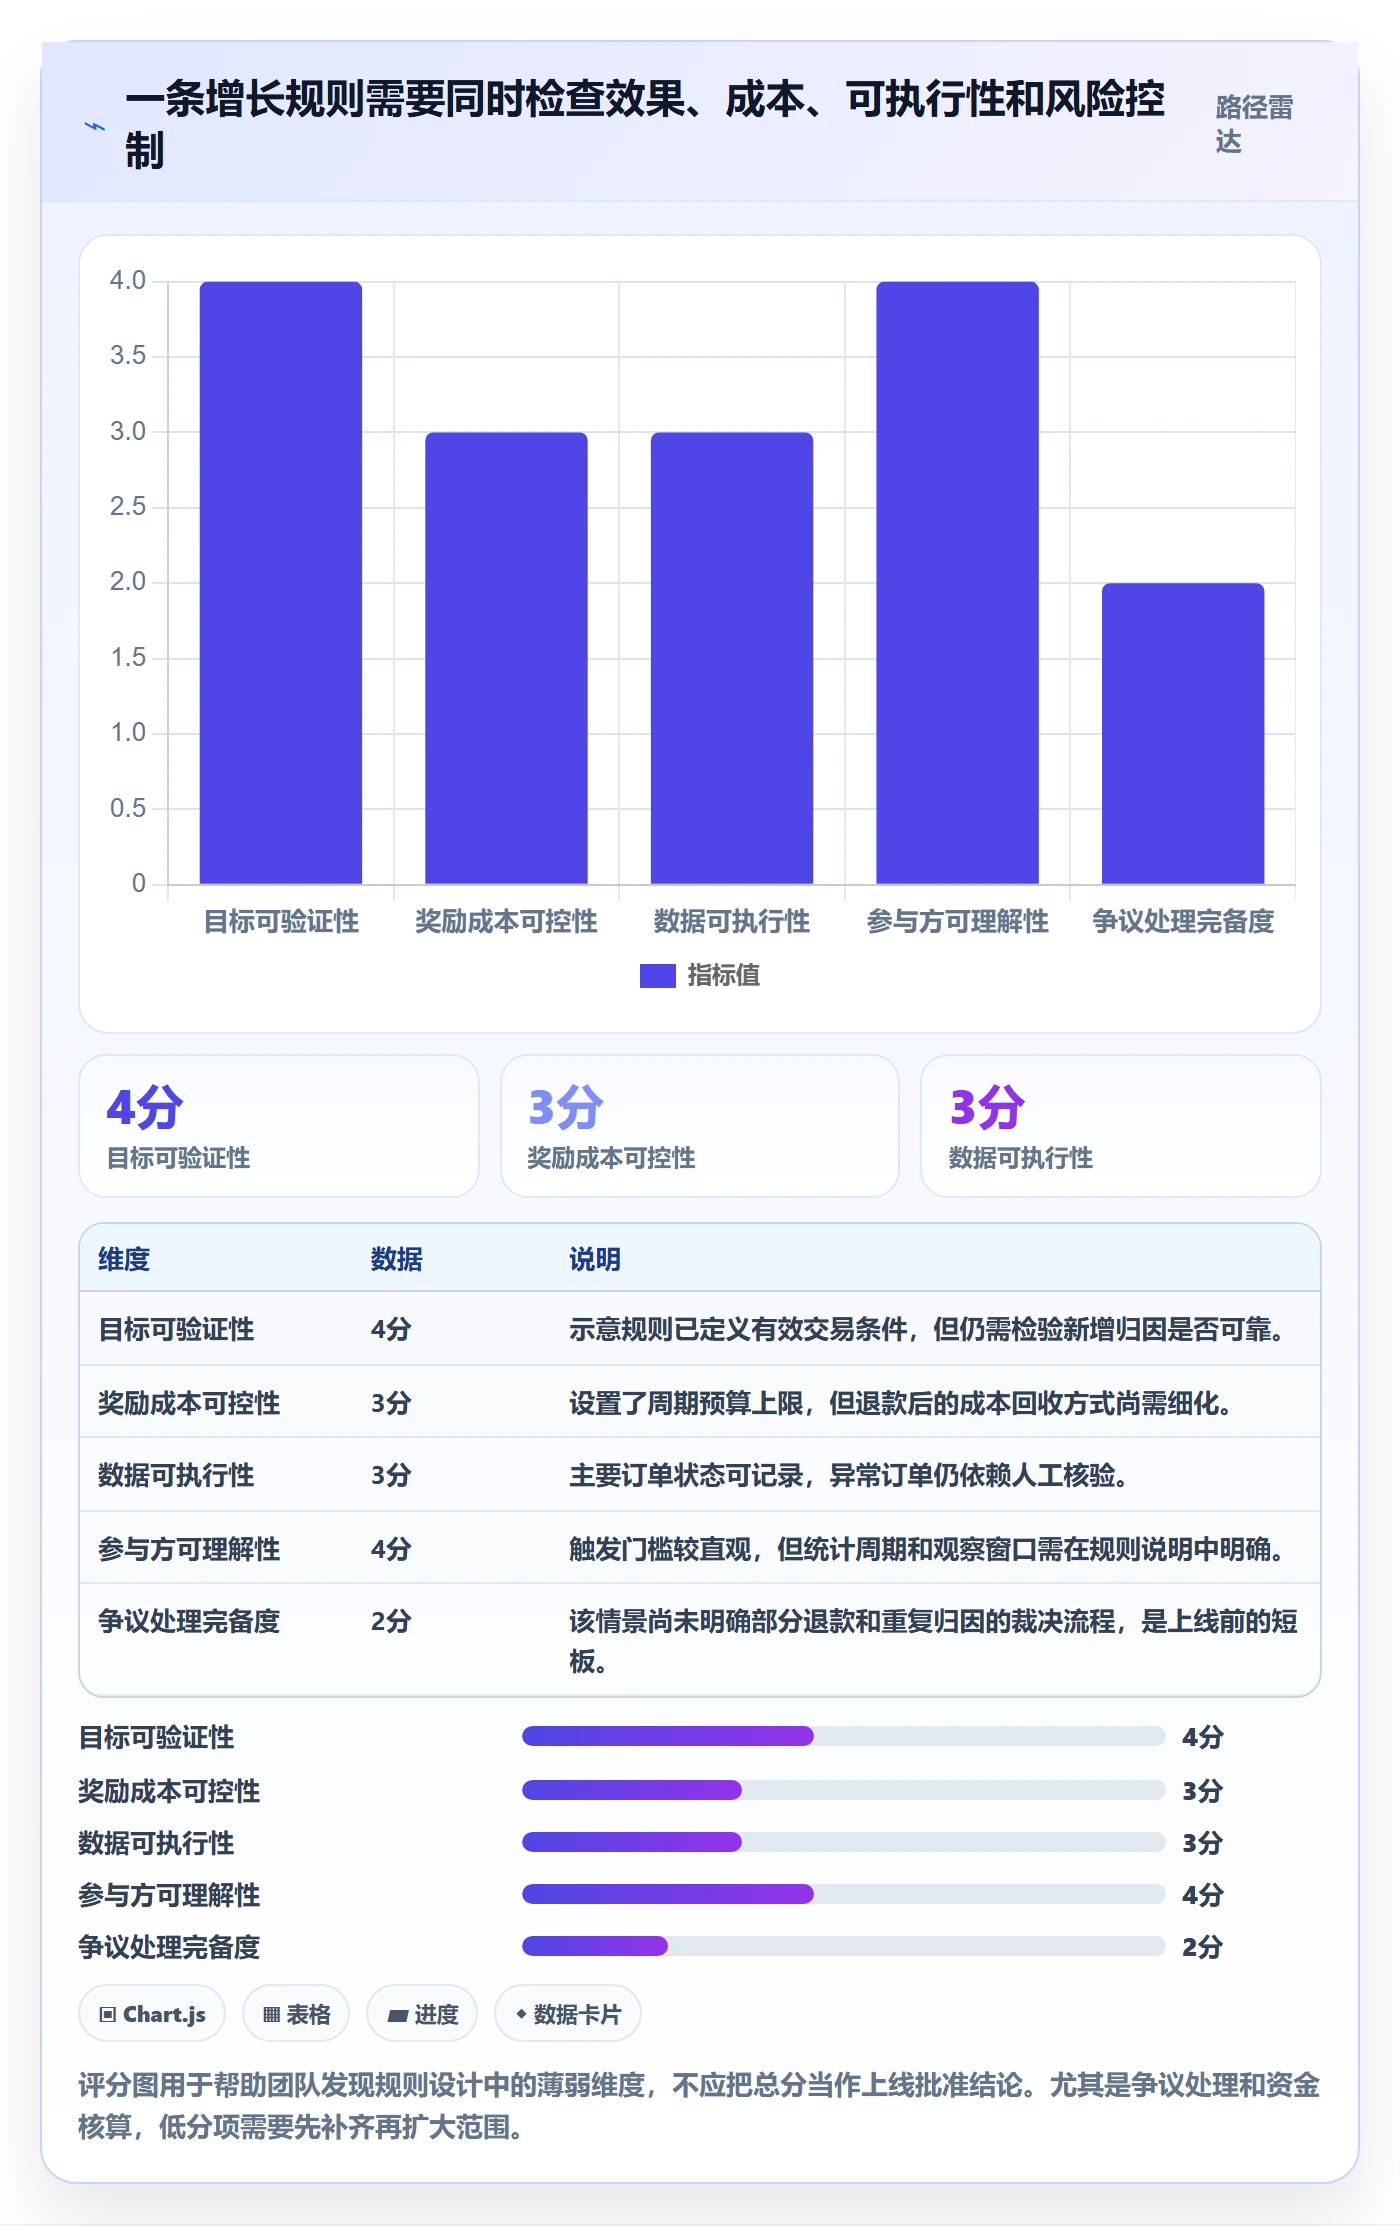Click the 2.0 y-axis tick label
Viewport: 1400px width, 2226px height.
128,581
